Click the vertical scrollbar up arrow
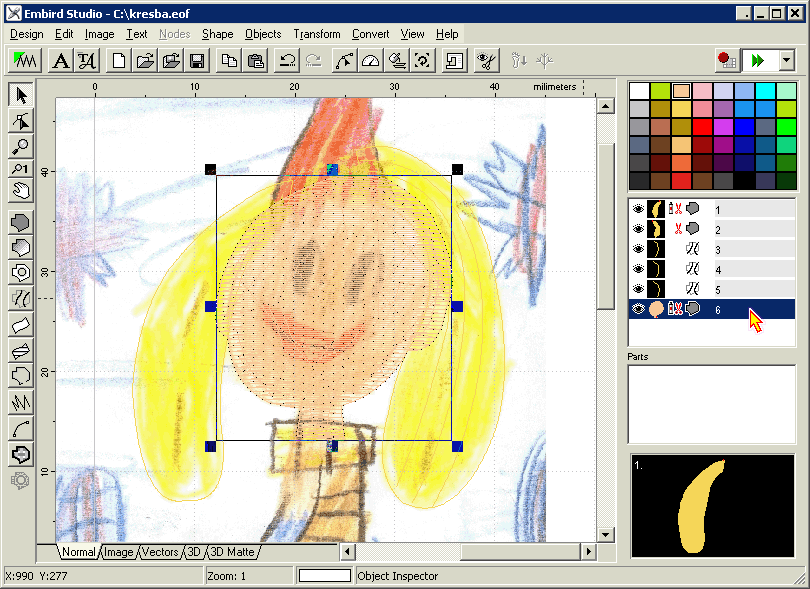Screen dimensions: 810x589 click(x=605, y=106)
